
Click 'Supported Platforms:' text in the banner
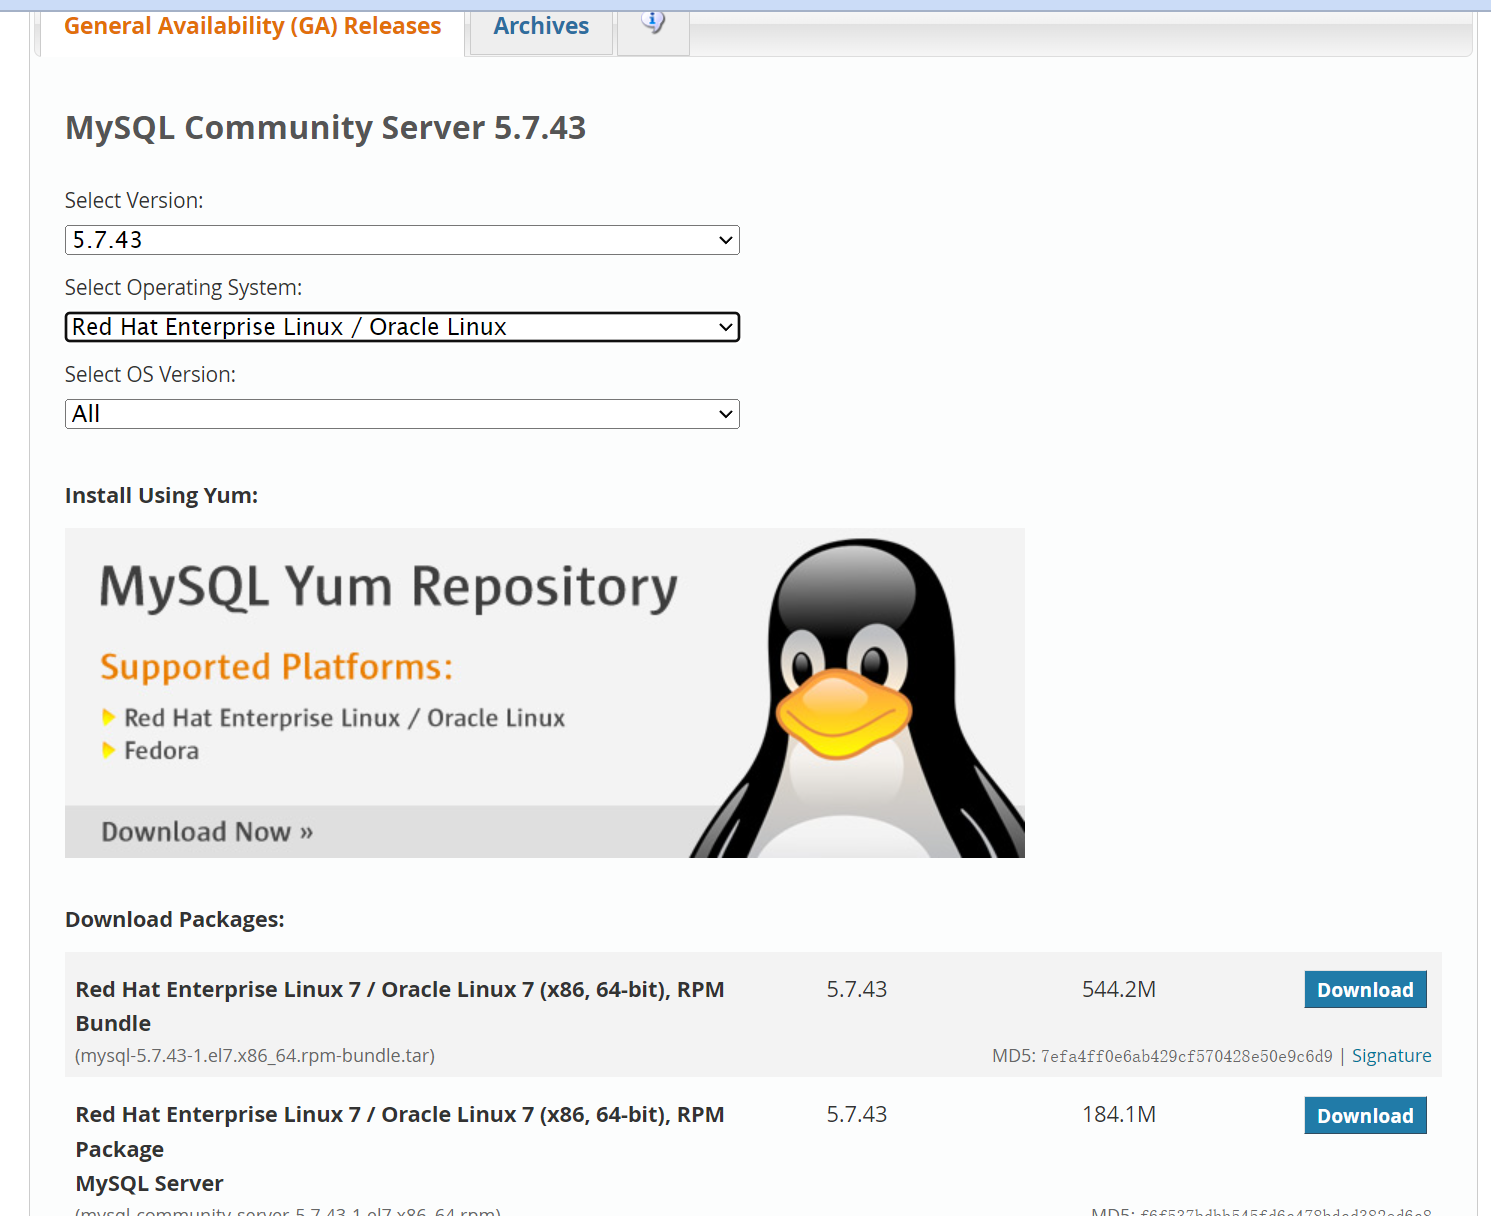coord(276,667)
